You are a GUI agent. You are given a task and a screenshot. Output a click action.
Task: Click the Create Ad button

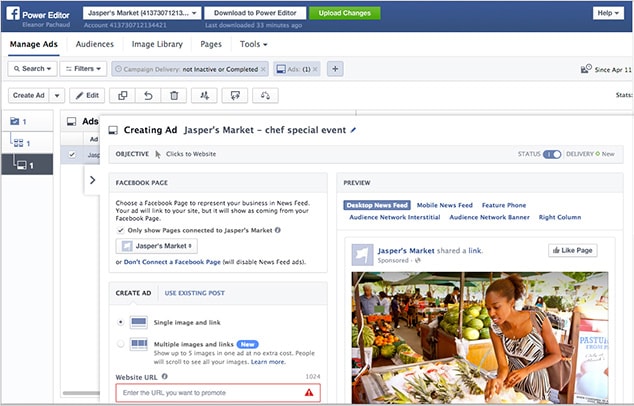pyautogui.click(x=29, y=95)
